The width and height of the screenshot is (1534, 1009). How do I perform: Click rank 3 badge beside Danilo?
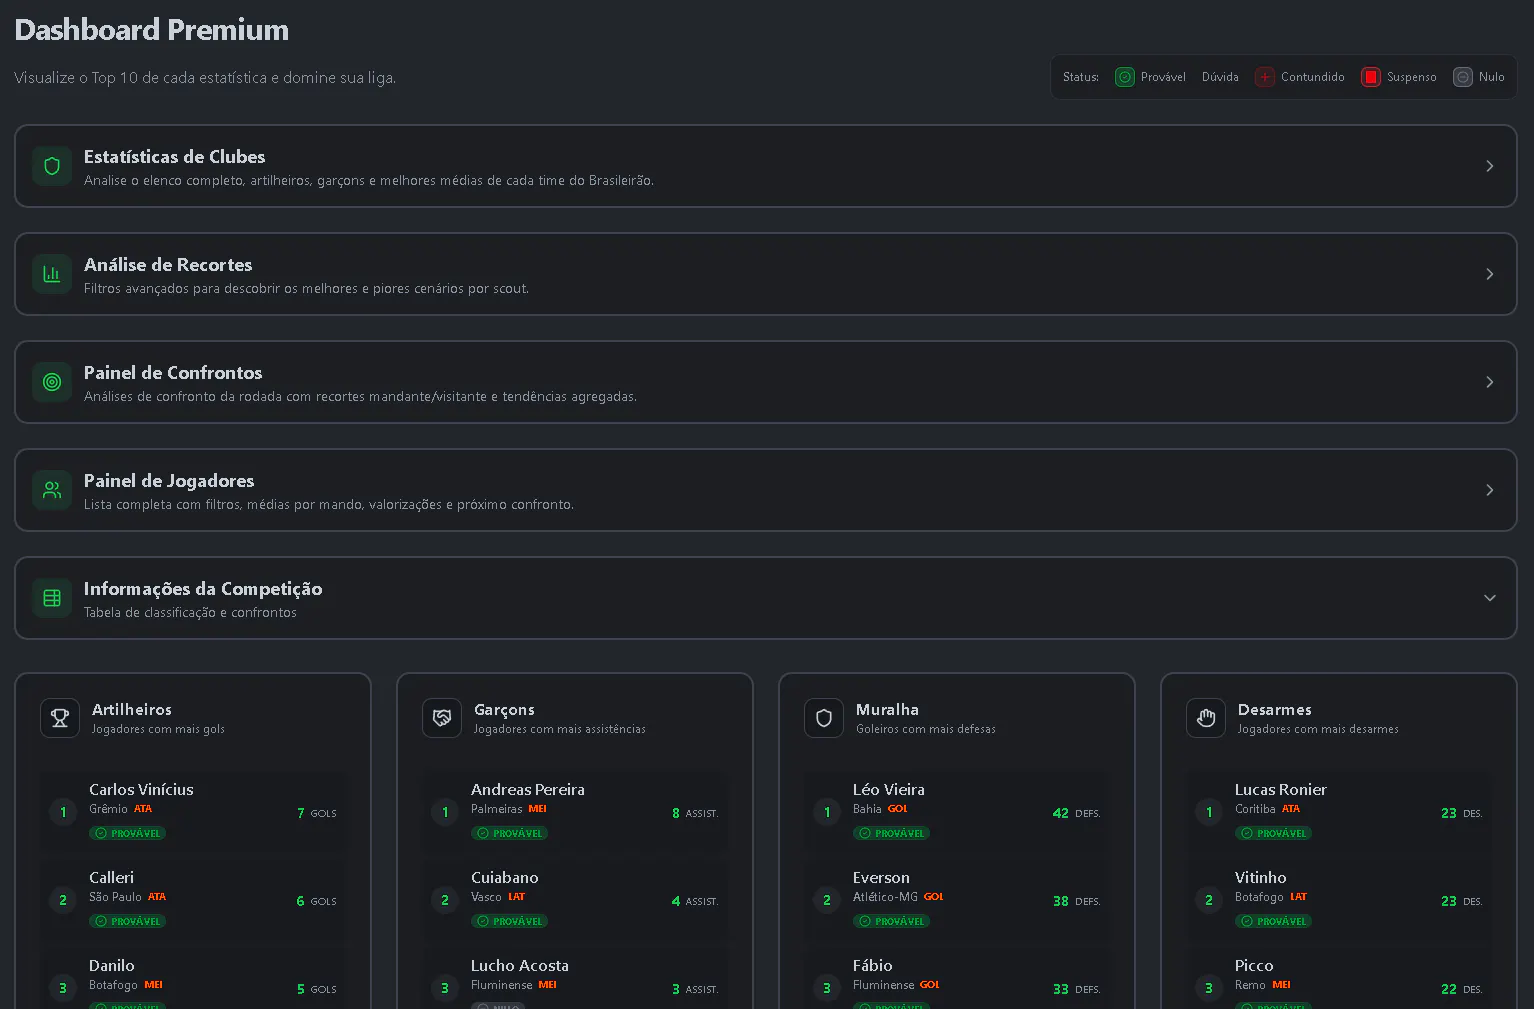[63, 988]
